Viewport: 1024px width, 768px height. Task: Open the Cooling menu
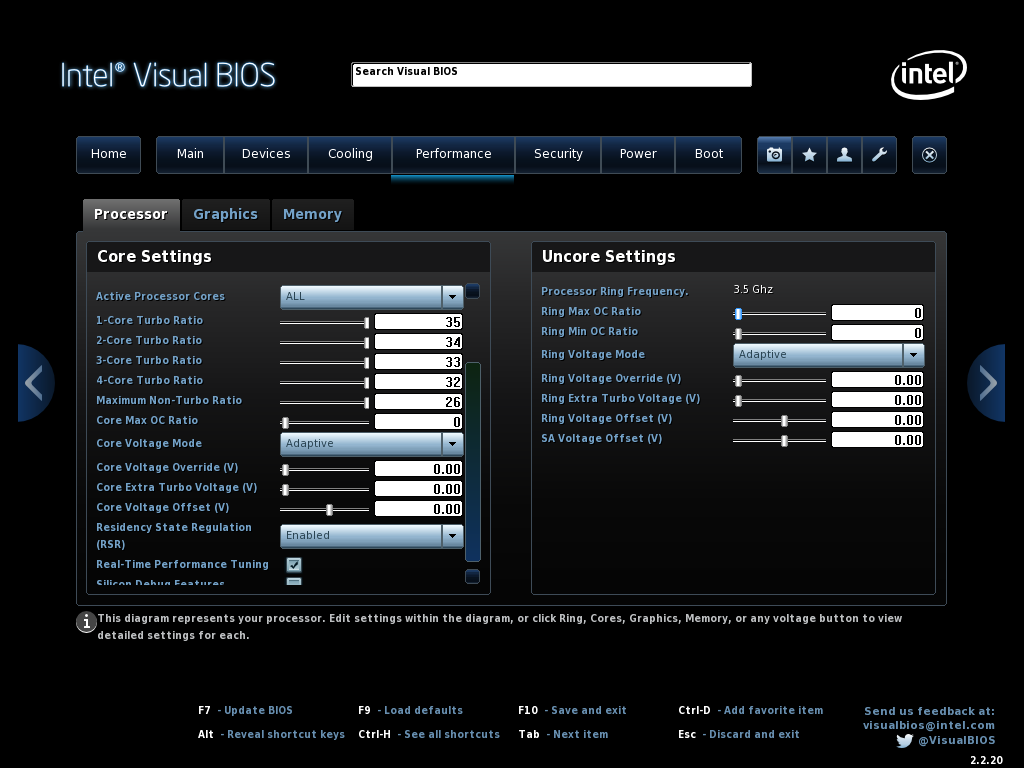[x=350, y=155]
